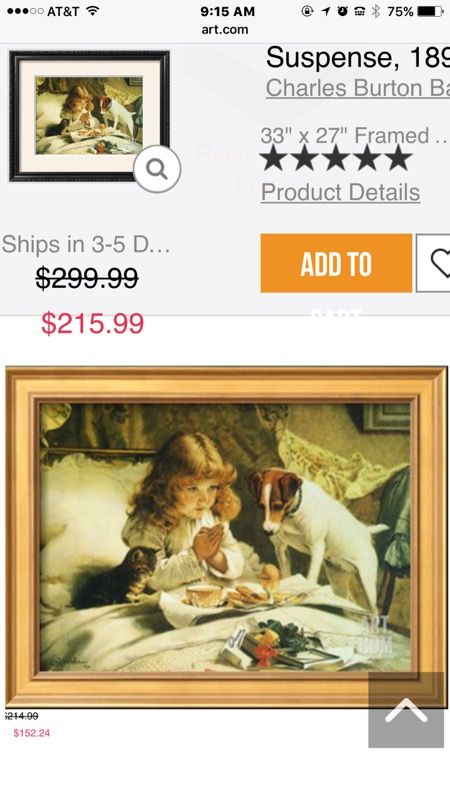Tap the $215.99 sale price
Viewport: 450px width, 800px height.
coord(92,323)
